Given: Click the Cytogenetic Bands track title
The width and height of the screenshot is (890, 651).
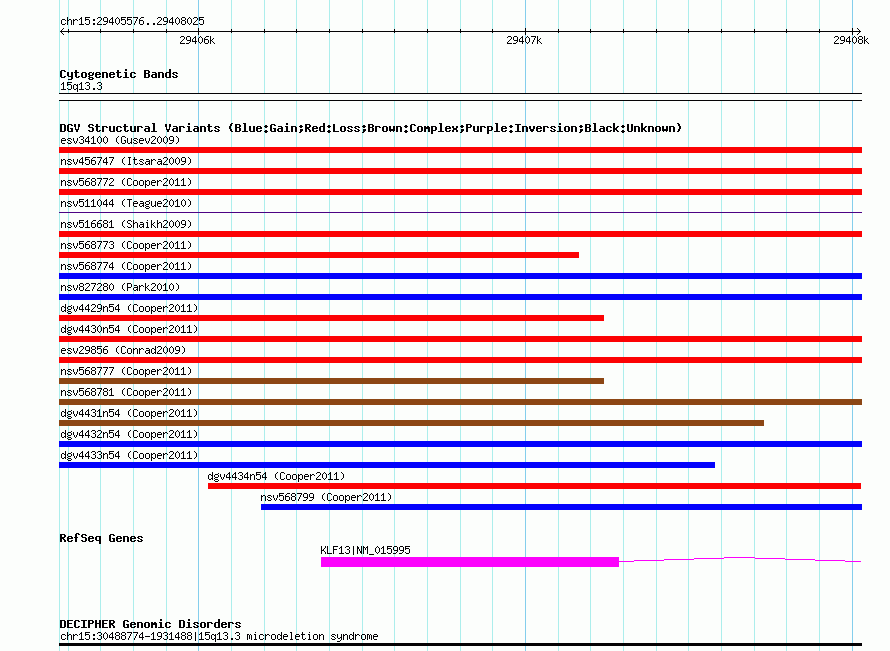Looking at the screenshot, I should (119, 74).
